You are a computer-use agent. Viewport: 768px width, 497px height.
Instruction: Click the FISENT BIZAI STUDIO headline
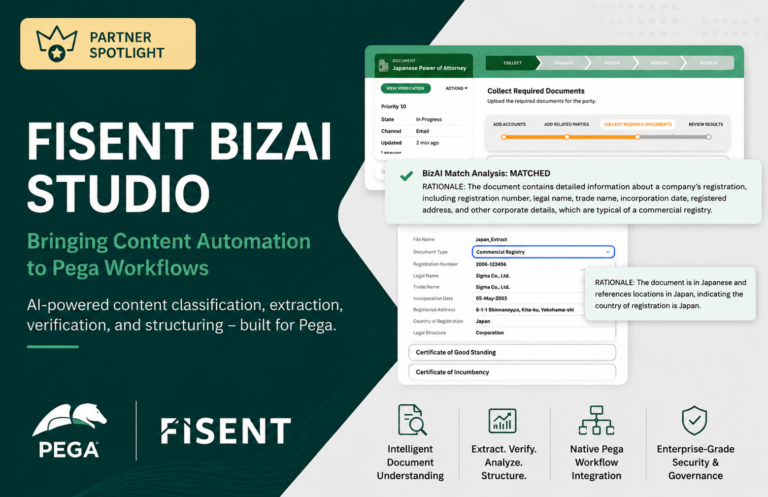179,166
